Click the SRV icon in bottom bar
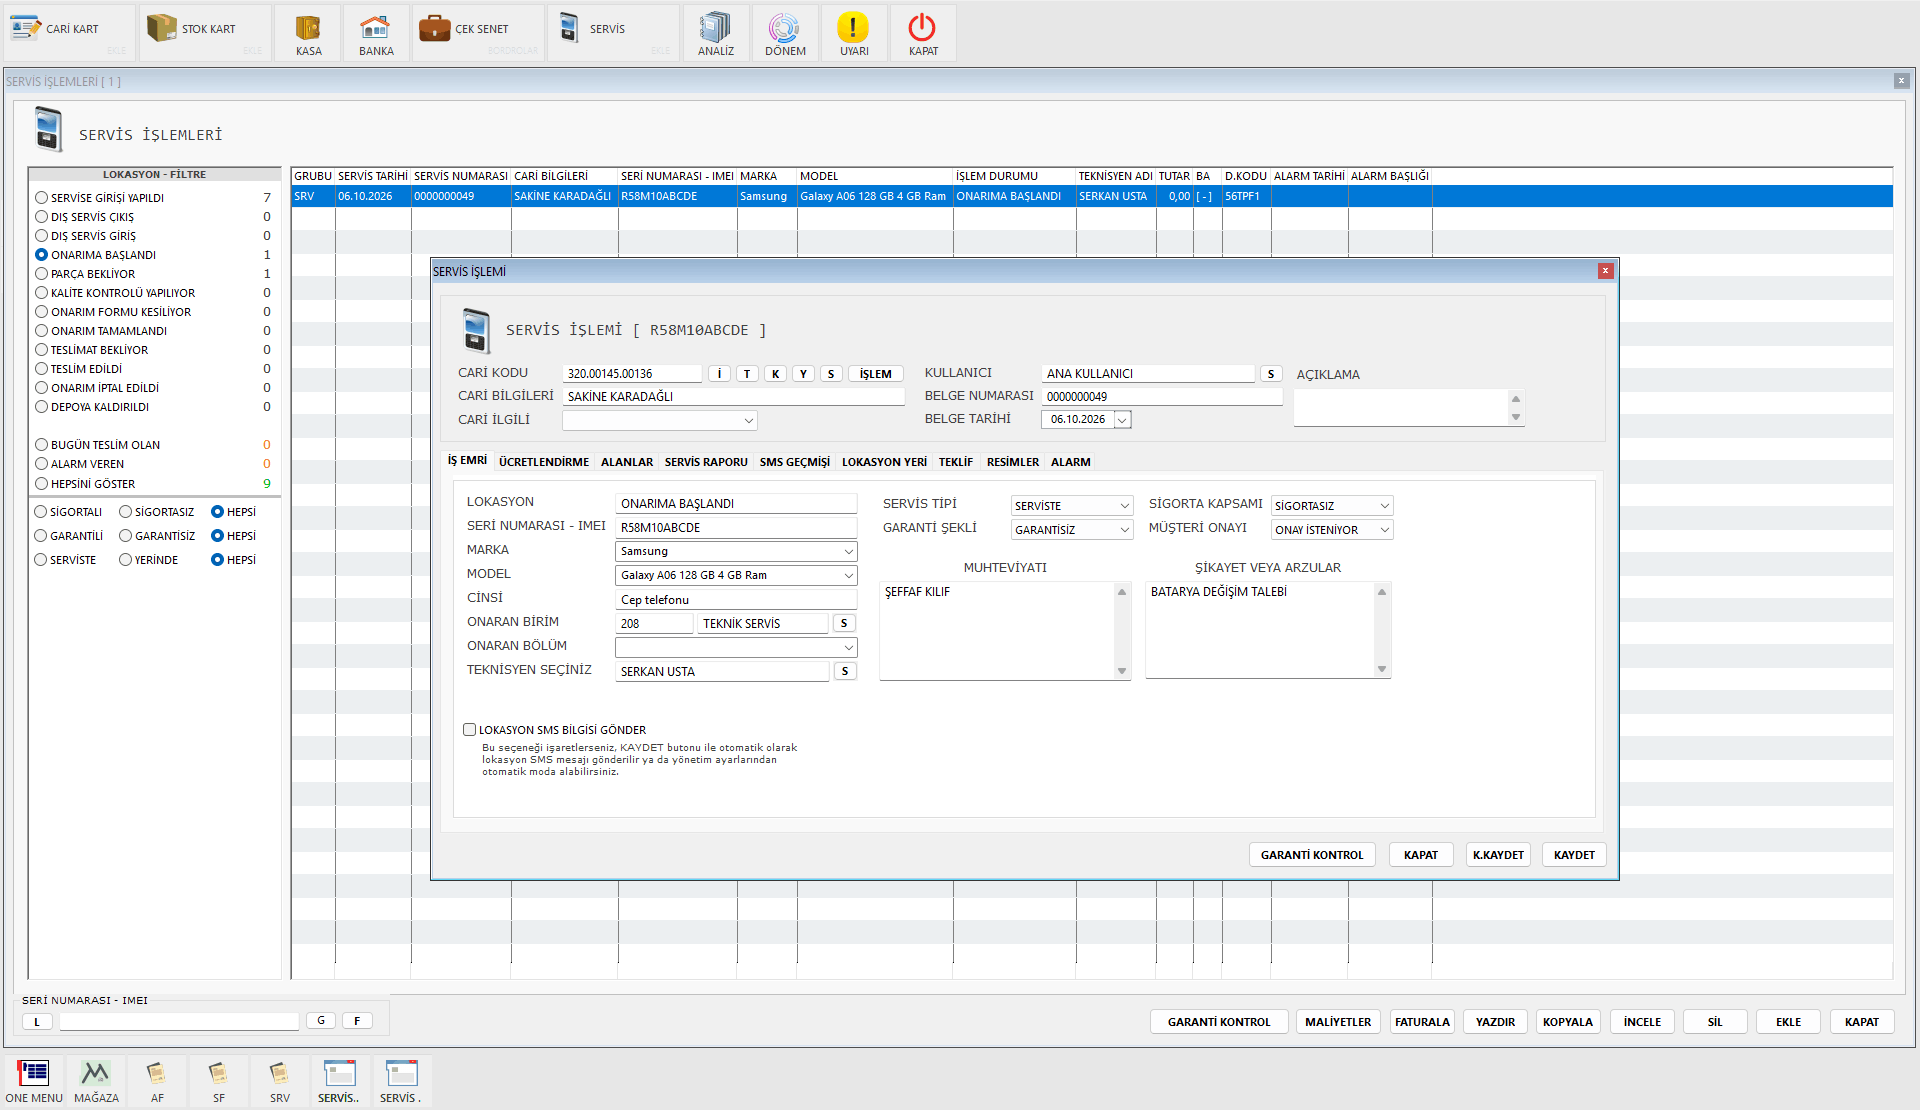 point(280,1081)
